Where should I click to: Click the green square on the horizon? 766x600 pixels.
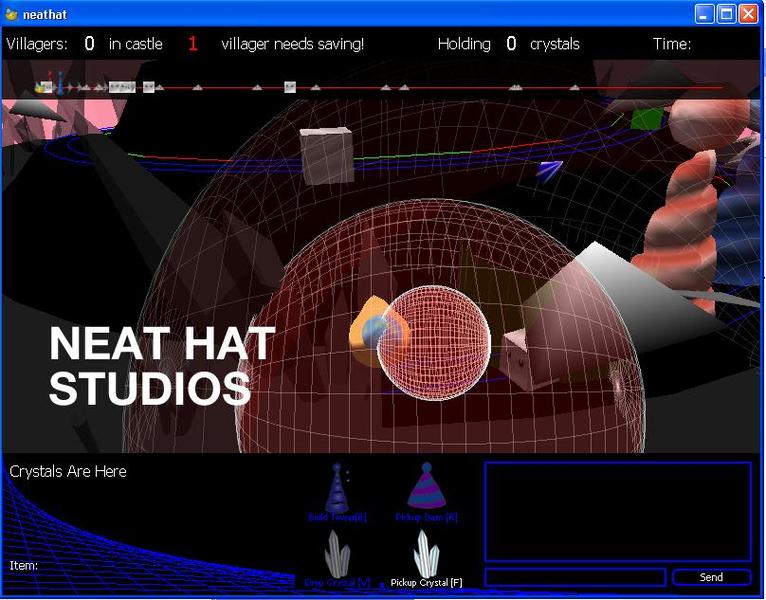pos(647,119)
